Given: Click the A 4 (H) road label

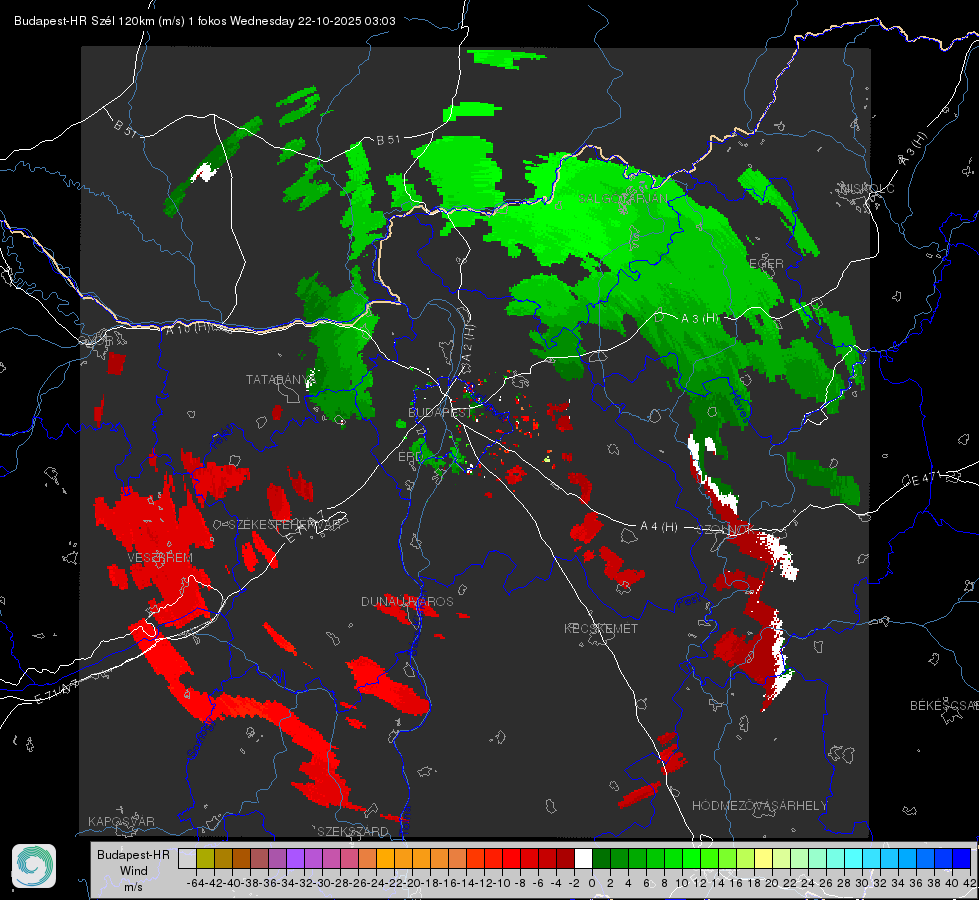Looking at the screenshot, I should pyautogui.click(x=659, y=527).
